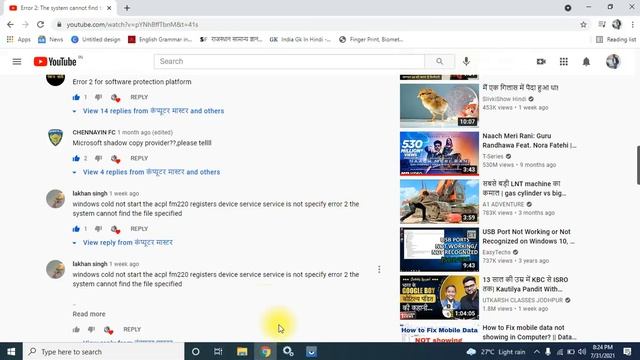The width and height of the screenshot is (640, 360).
Task: Open the notifications bell
Action: 586,61
